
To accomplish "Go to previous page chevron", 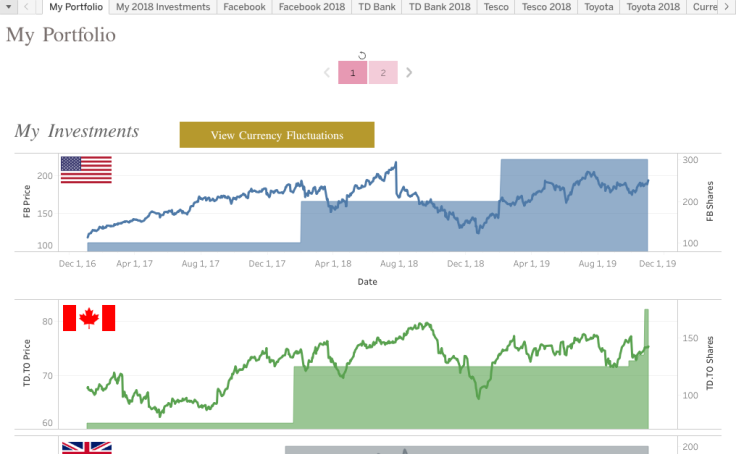I will (x=327, y=72).
